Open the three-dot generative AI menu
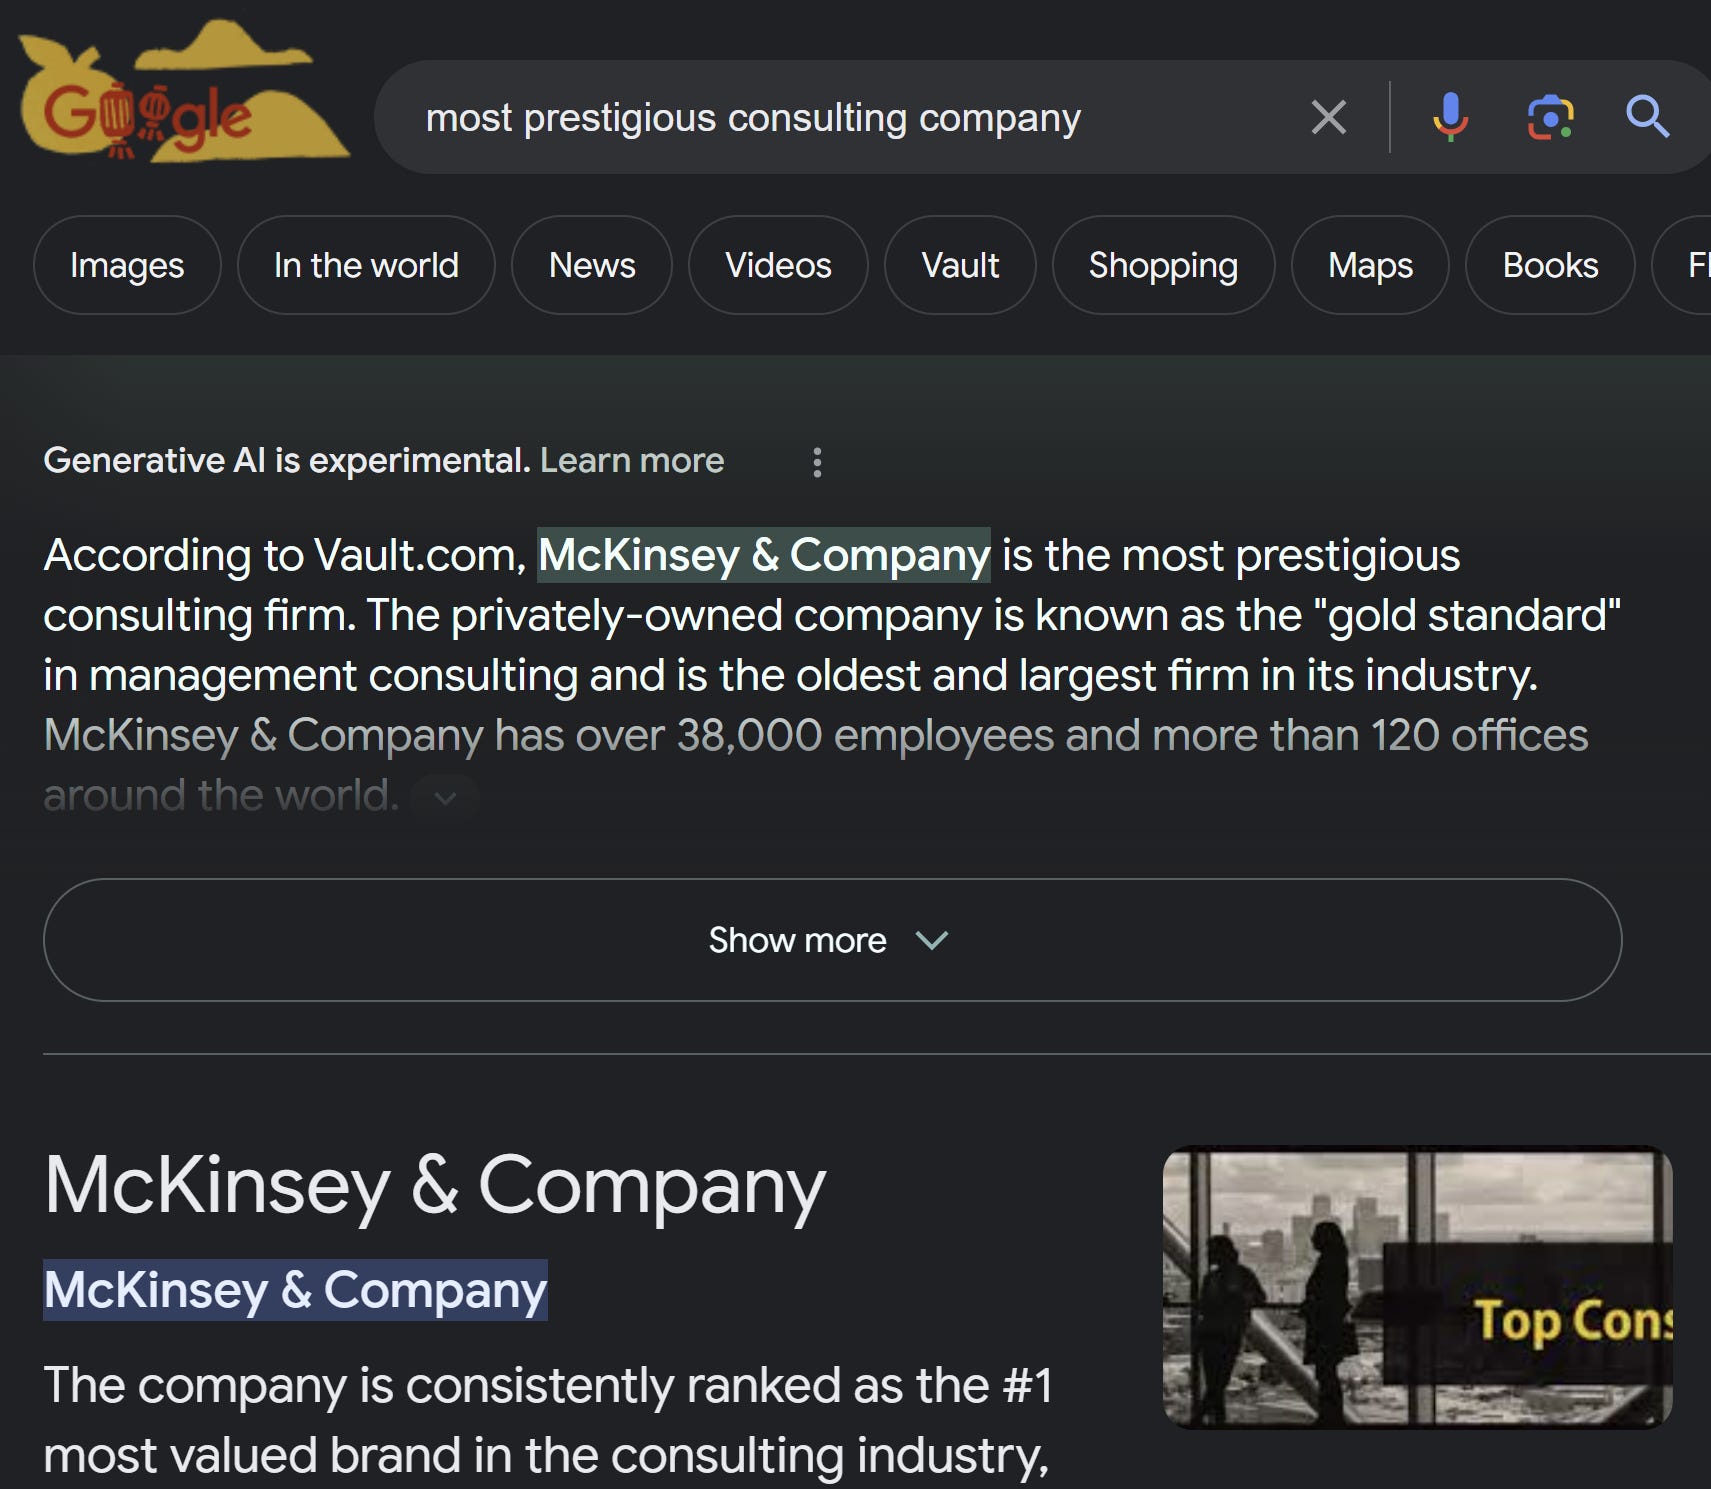Screen dimensions: 1711x1489 tap(817, 462)
